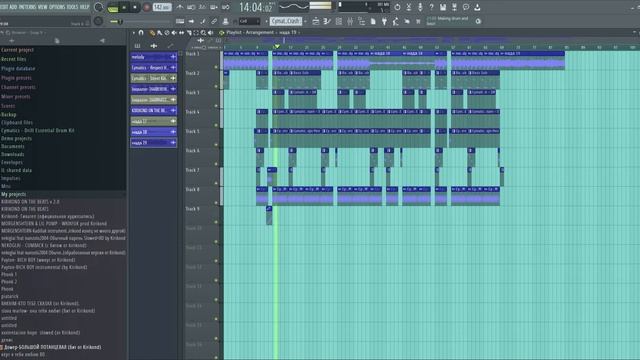Mute Track 1 using its green dot
This screenshot has height=360, width=640.
(216, 67)
